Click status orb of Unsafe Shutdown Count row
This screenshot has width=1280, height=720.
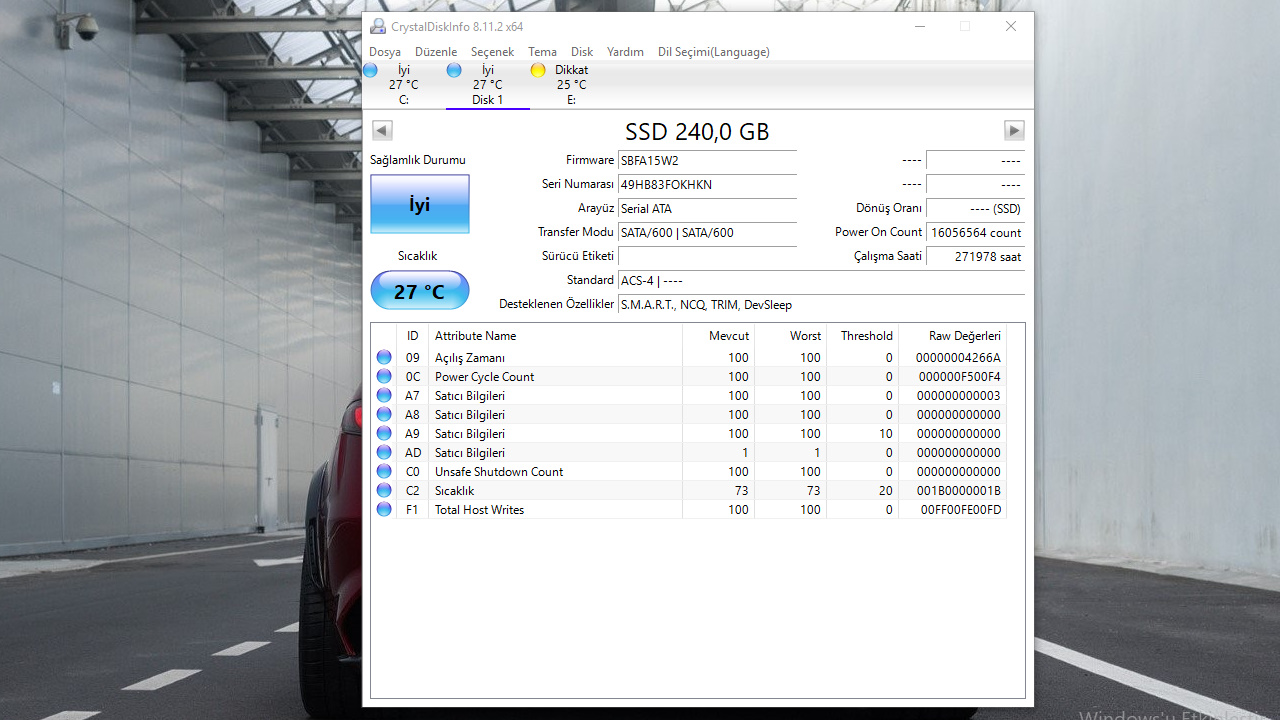384,472
